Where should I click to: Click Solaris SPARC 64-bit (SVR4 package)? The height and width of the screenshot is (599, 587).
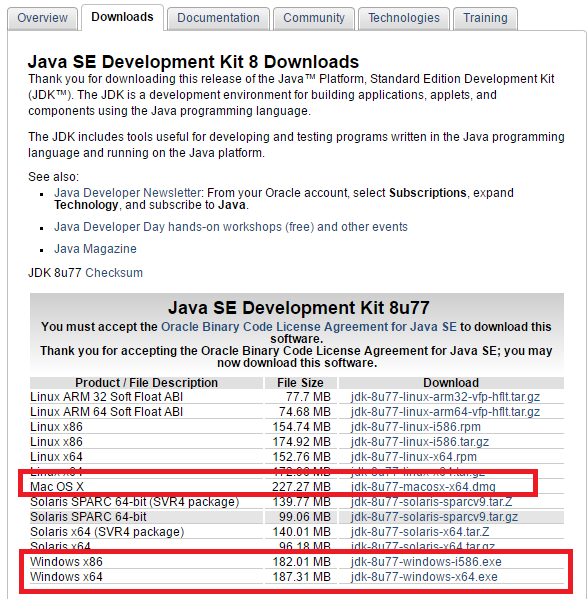[x=134, y=502]
